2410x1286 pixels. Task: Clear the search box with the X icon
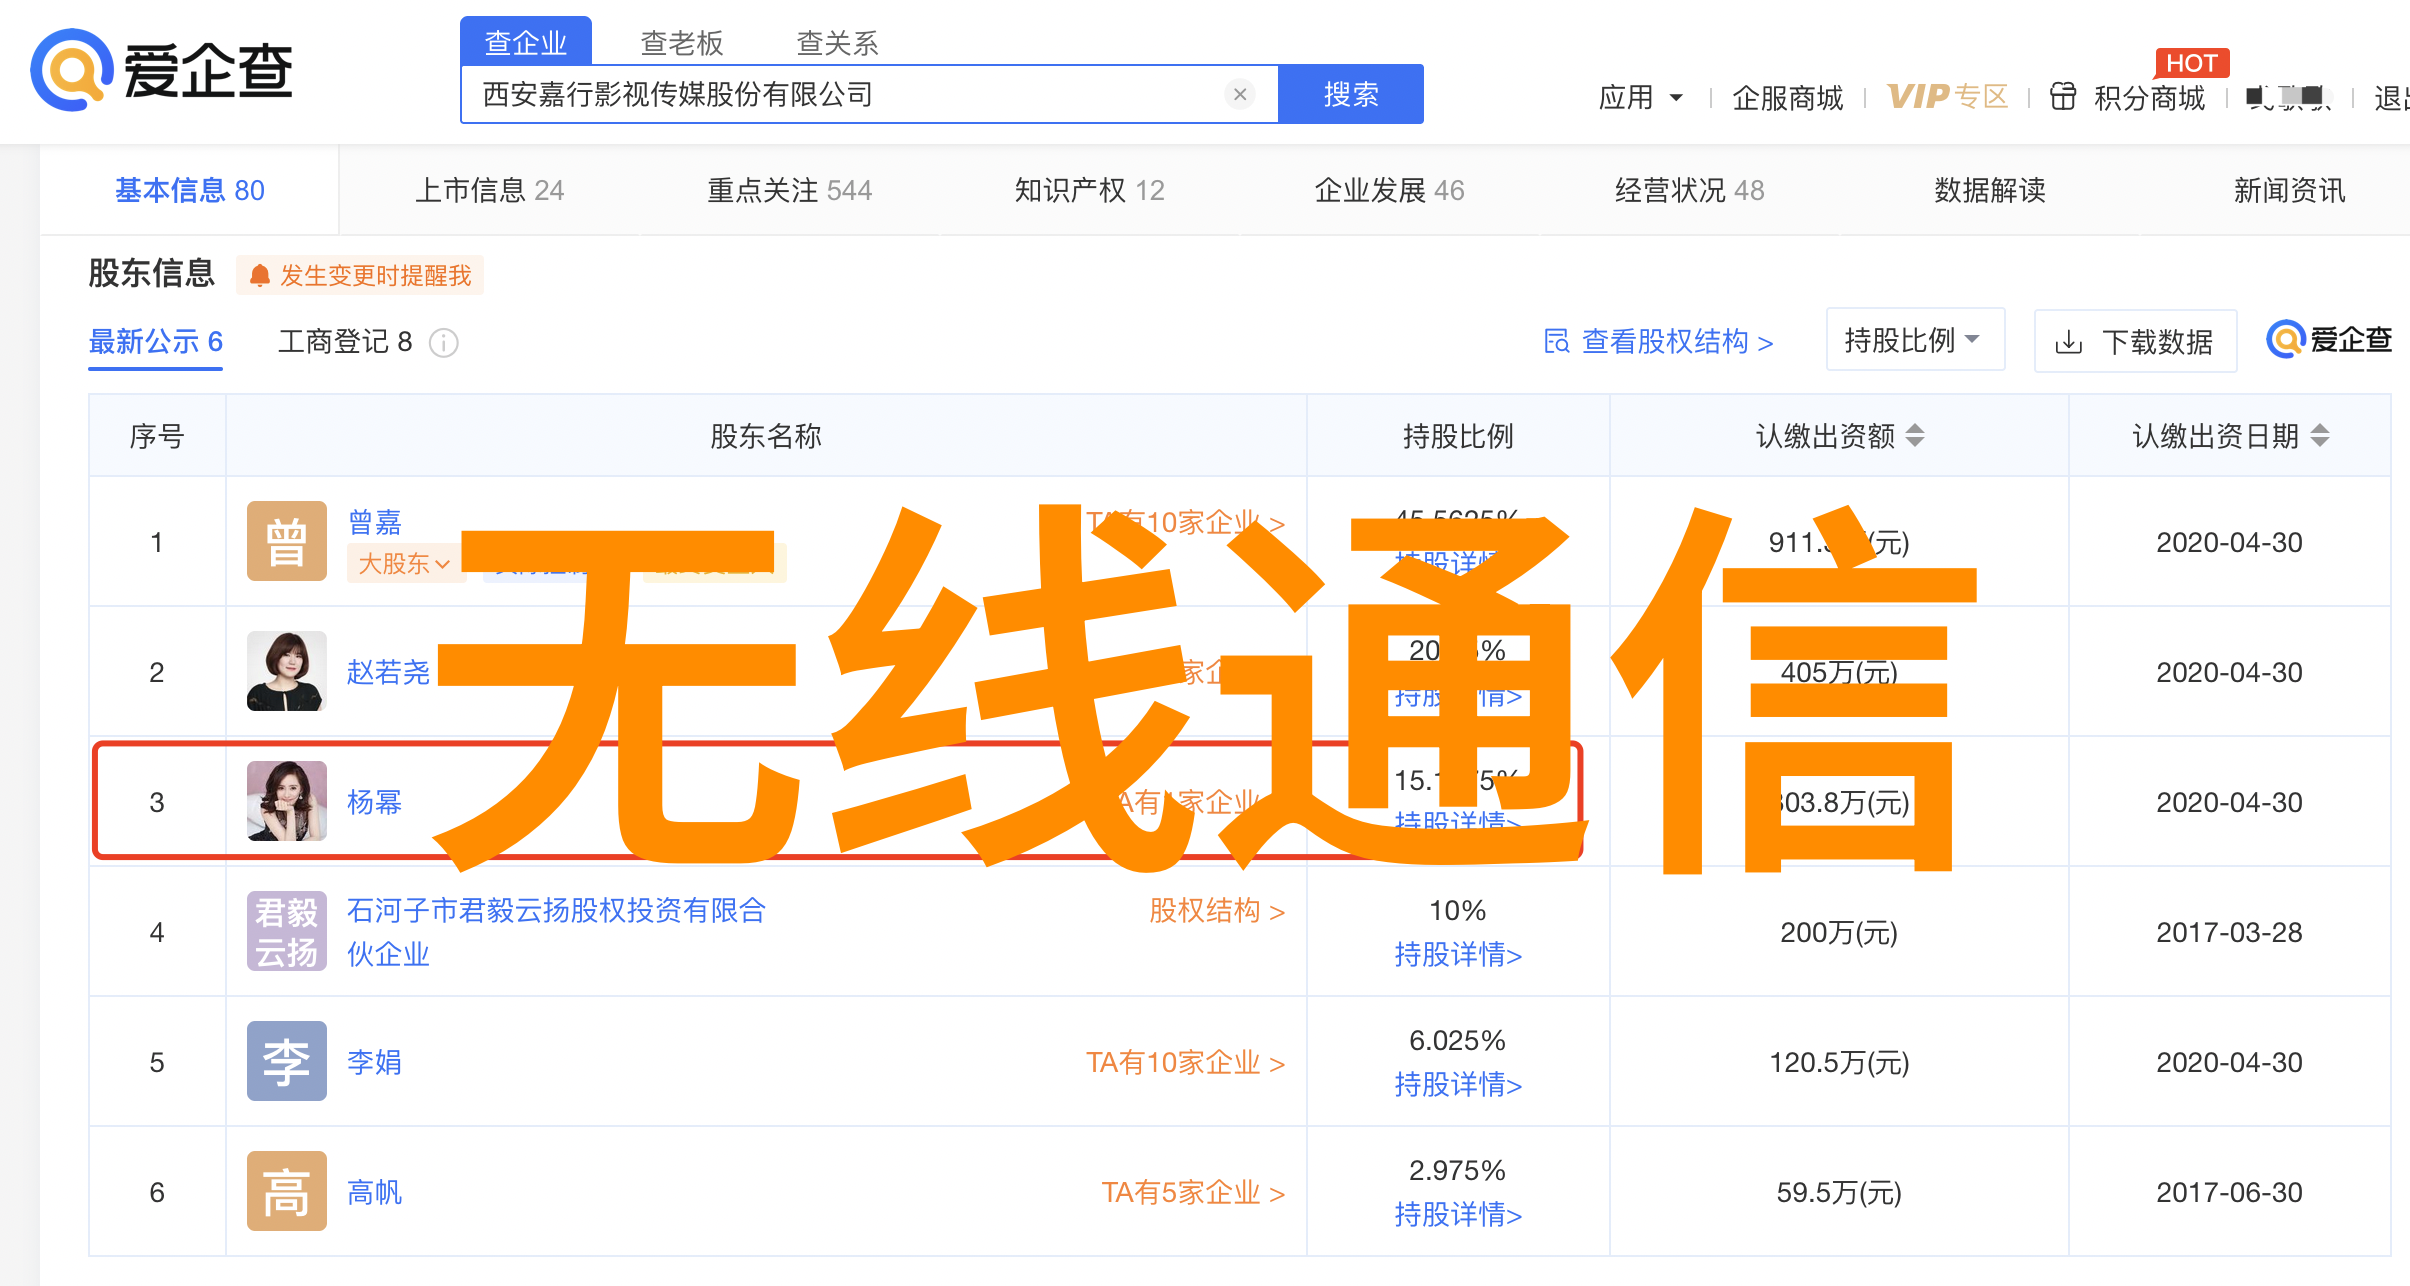tap(1240, 94)
